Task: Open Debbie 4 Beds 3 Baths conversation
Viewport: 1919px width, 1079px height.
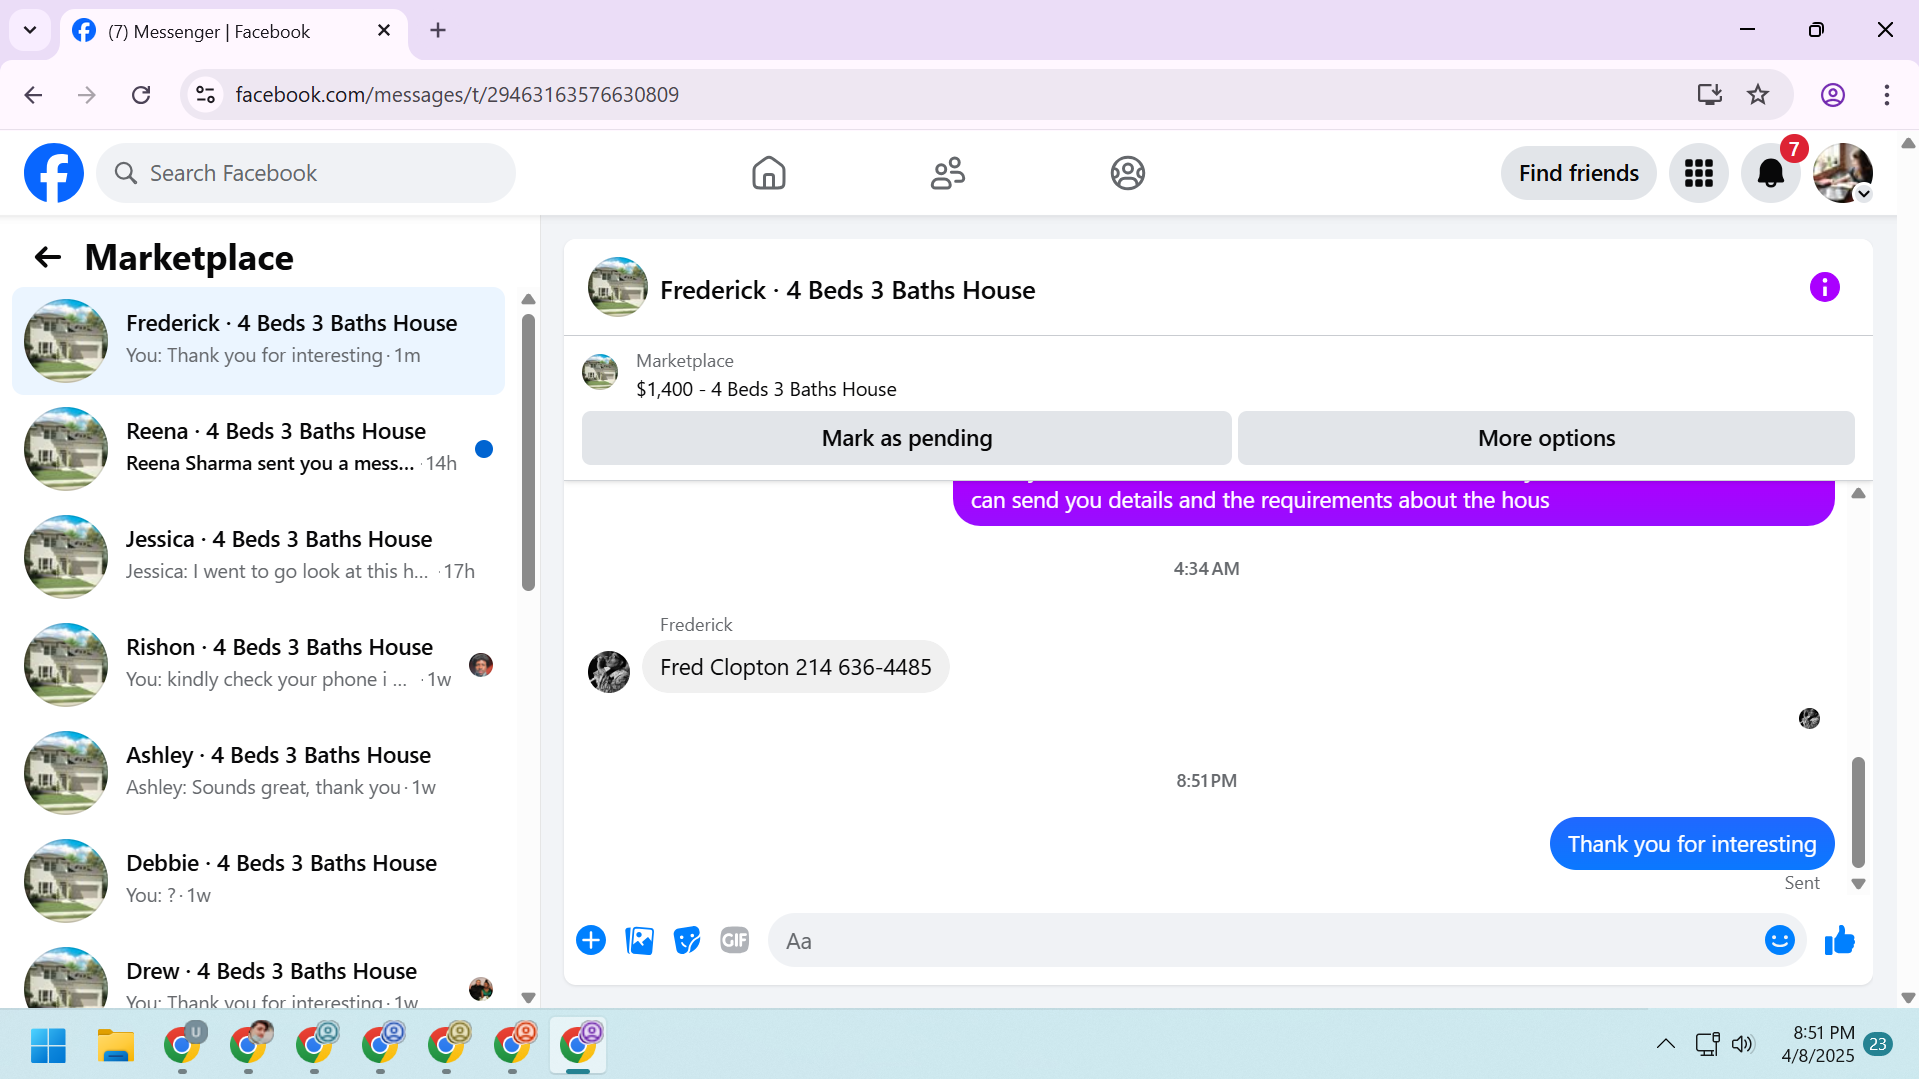Action: pyautogui.click(x=258, y=880)
